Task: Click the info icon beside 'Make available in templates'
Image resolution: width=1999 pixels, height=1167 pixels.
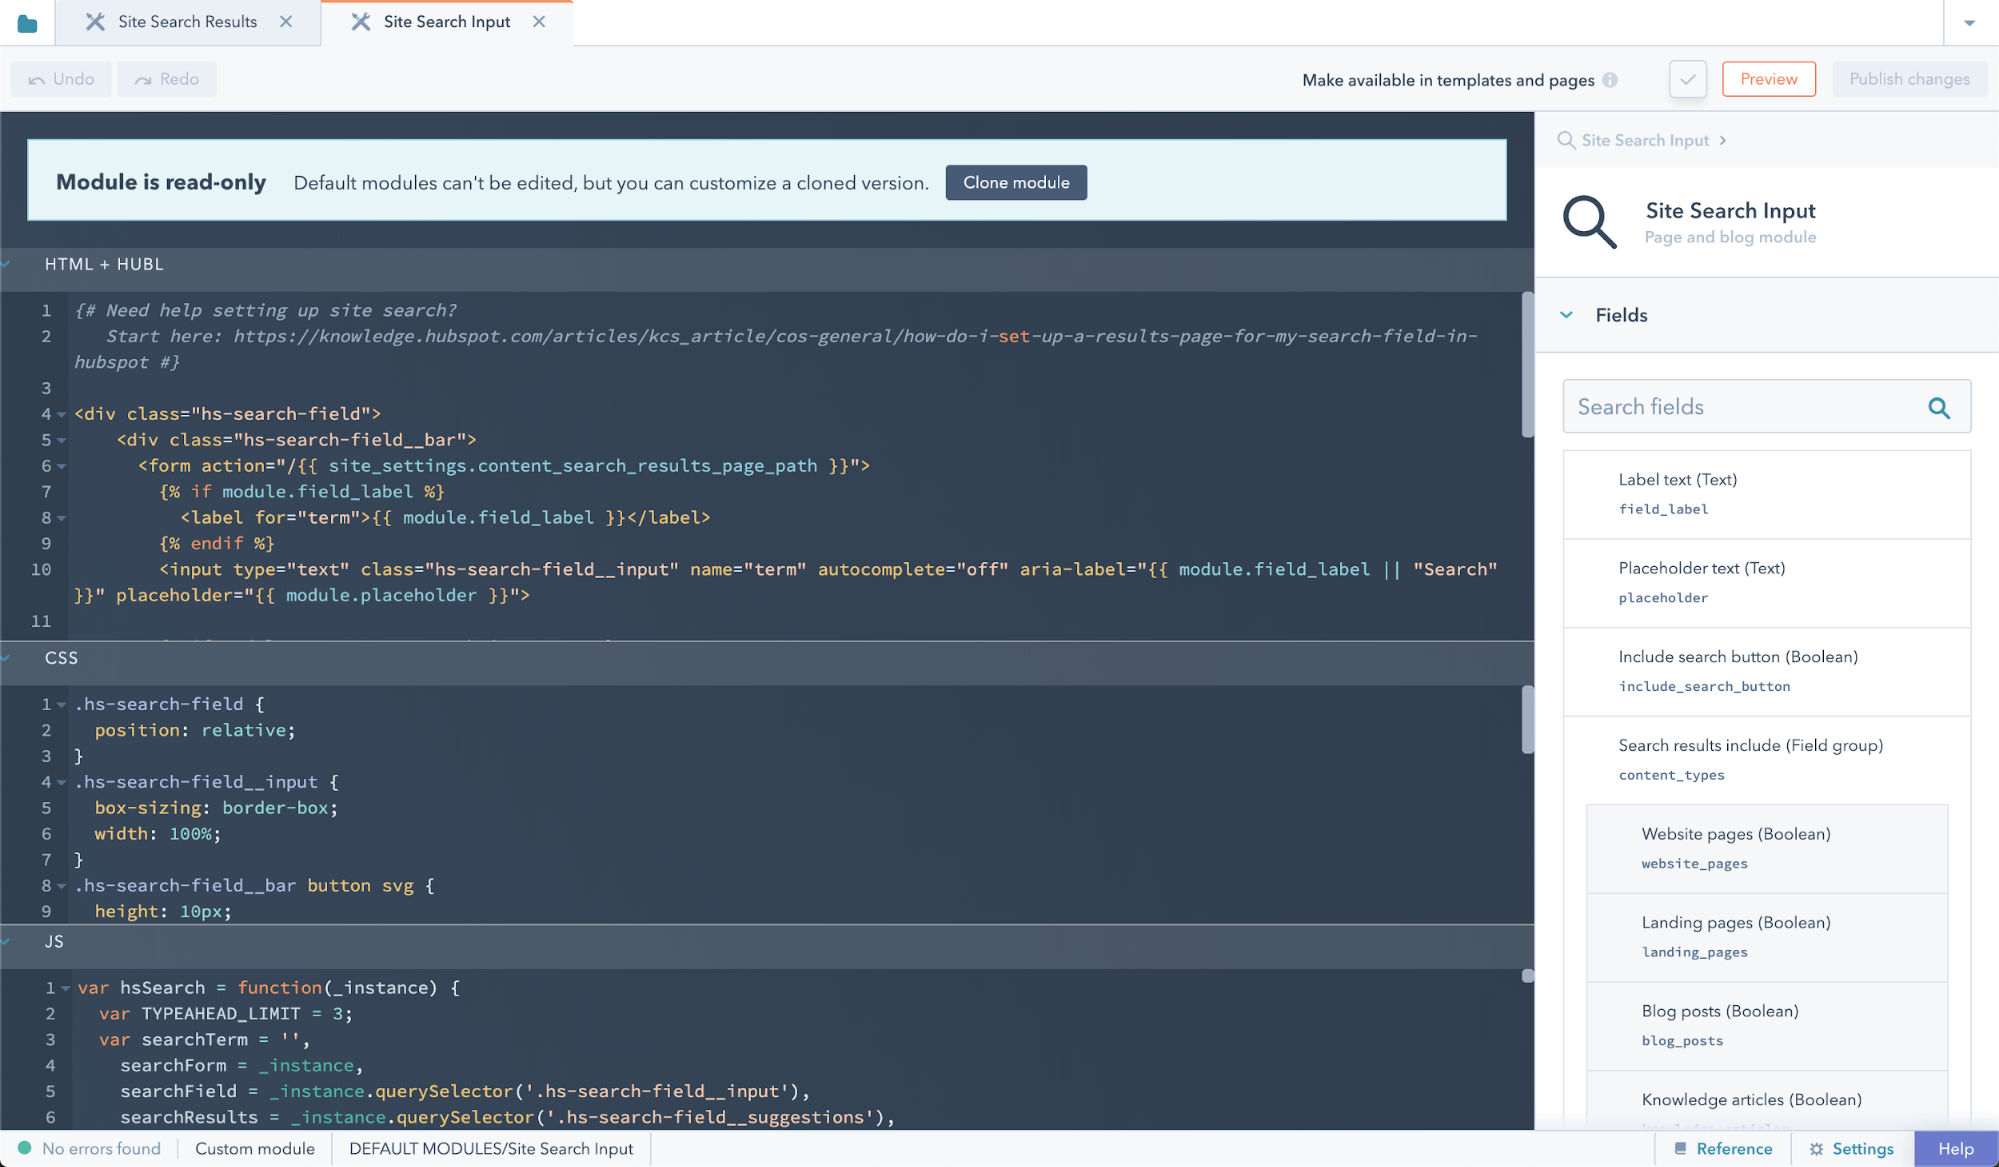Action: tap(1610, 80)
